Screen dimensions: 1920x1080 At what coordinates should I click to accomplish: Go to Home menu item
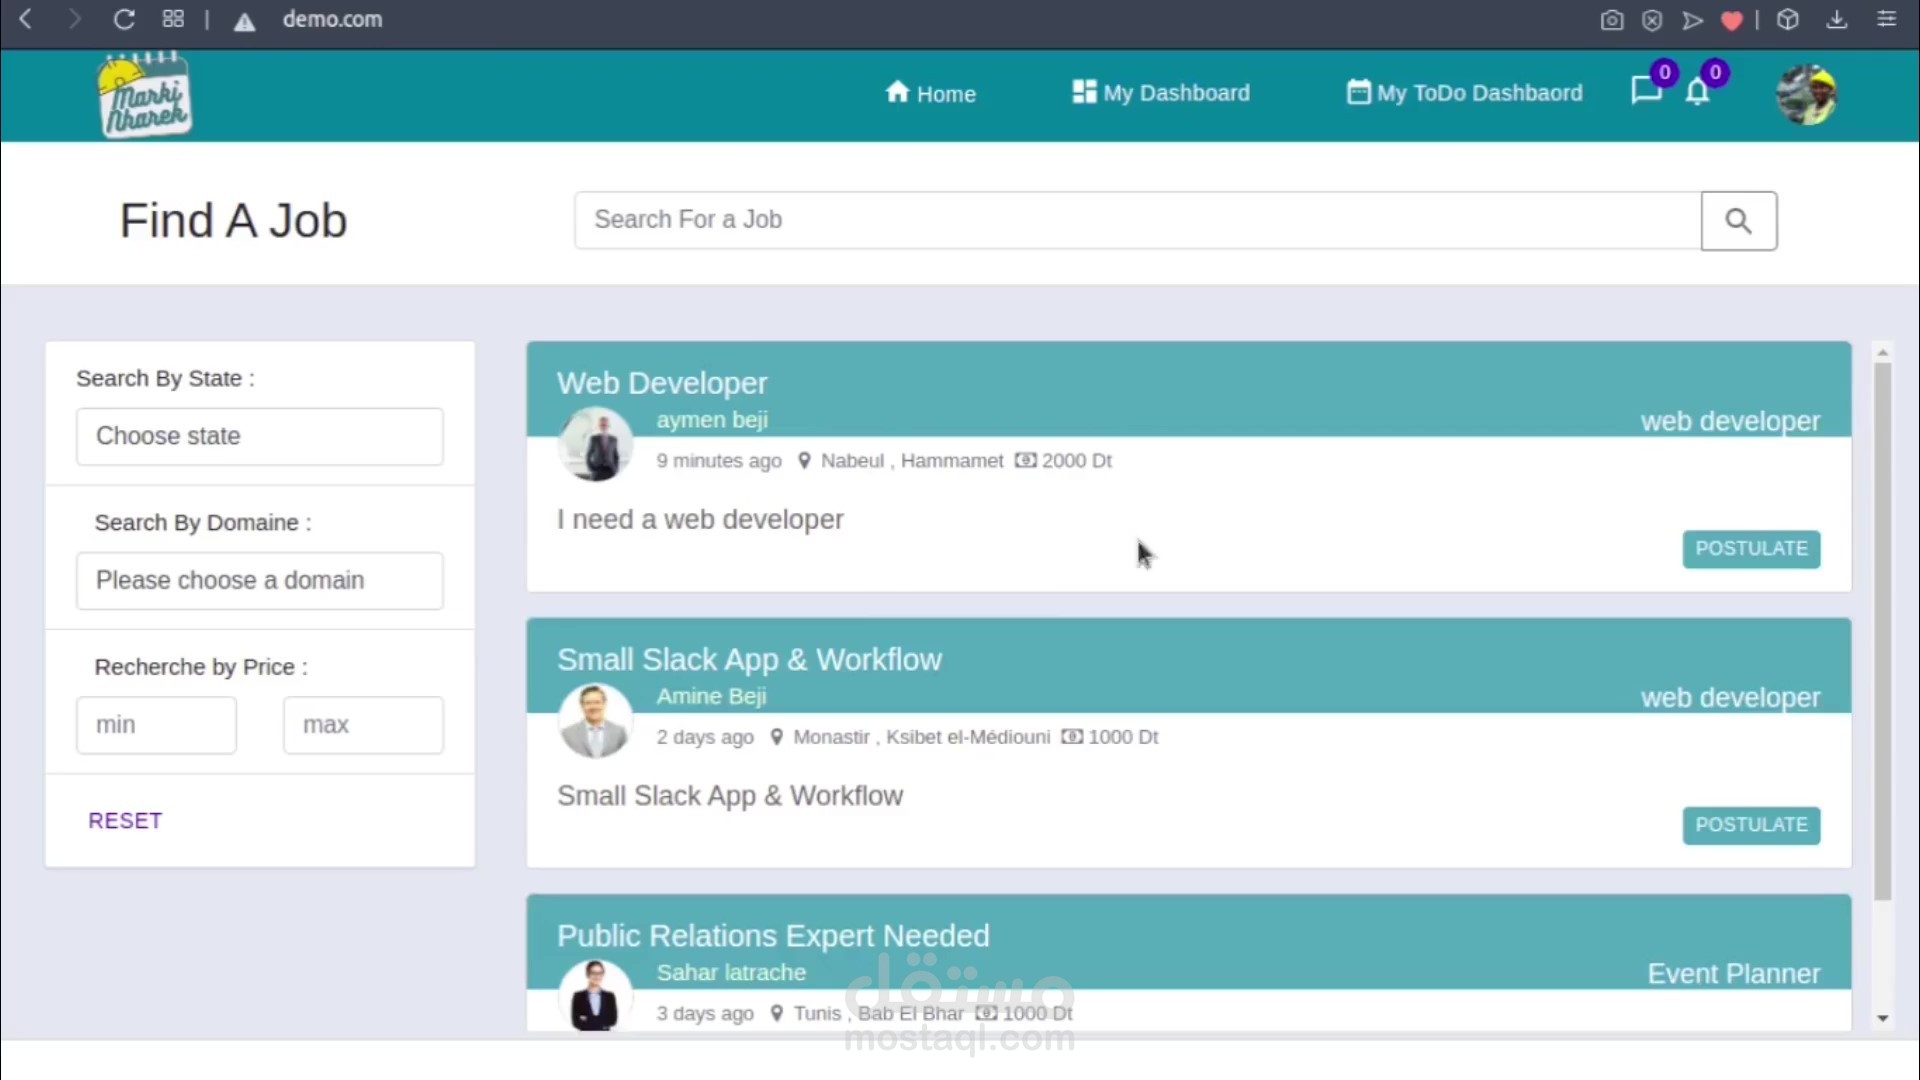[x=930, y=93]
